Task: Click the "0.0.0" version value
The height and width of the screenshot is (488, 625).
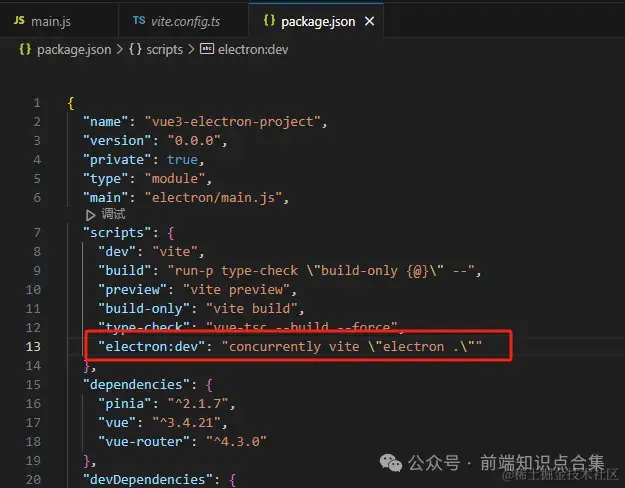Action: pos(194,140)
